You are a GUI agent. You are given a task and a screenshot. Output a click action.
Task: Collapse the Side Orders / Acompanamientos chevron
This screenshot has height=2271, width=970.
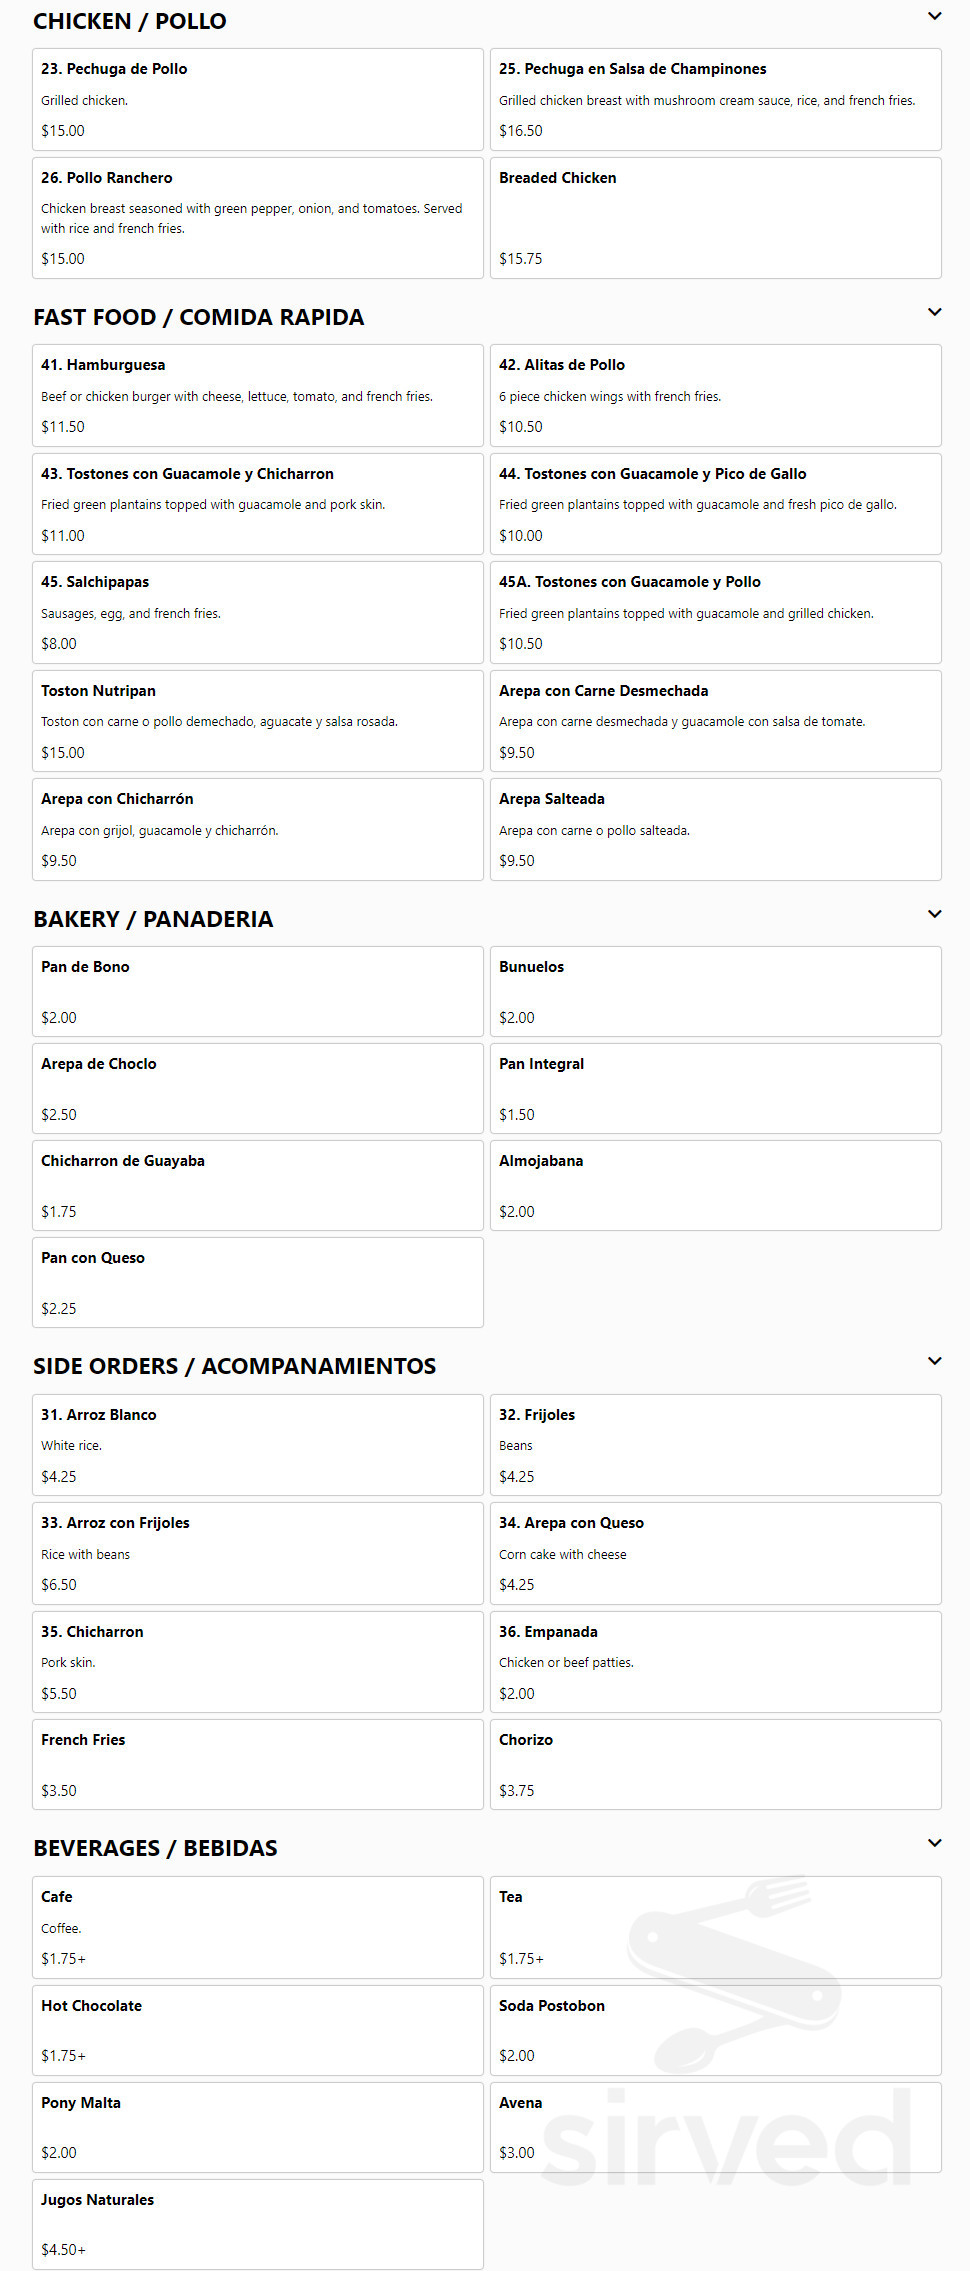[934, 1361]
